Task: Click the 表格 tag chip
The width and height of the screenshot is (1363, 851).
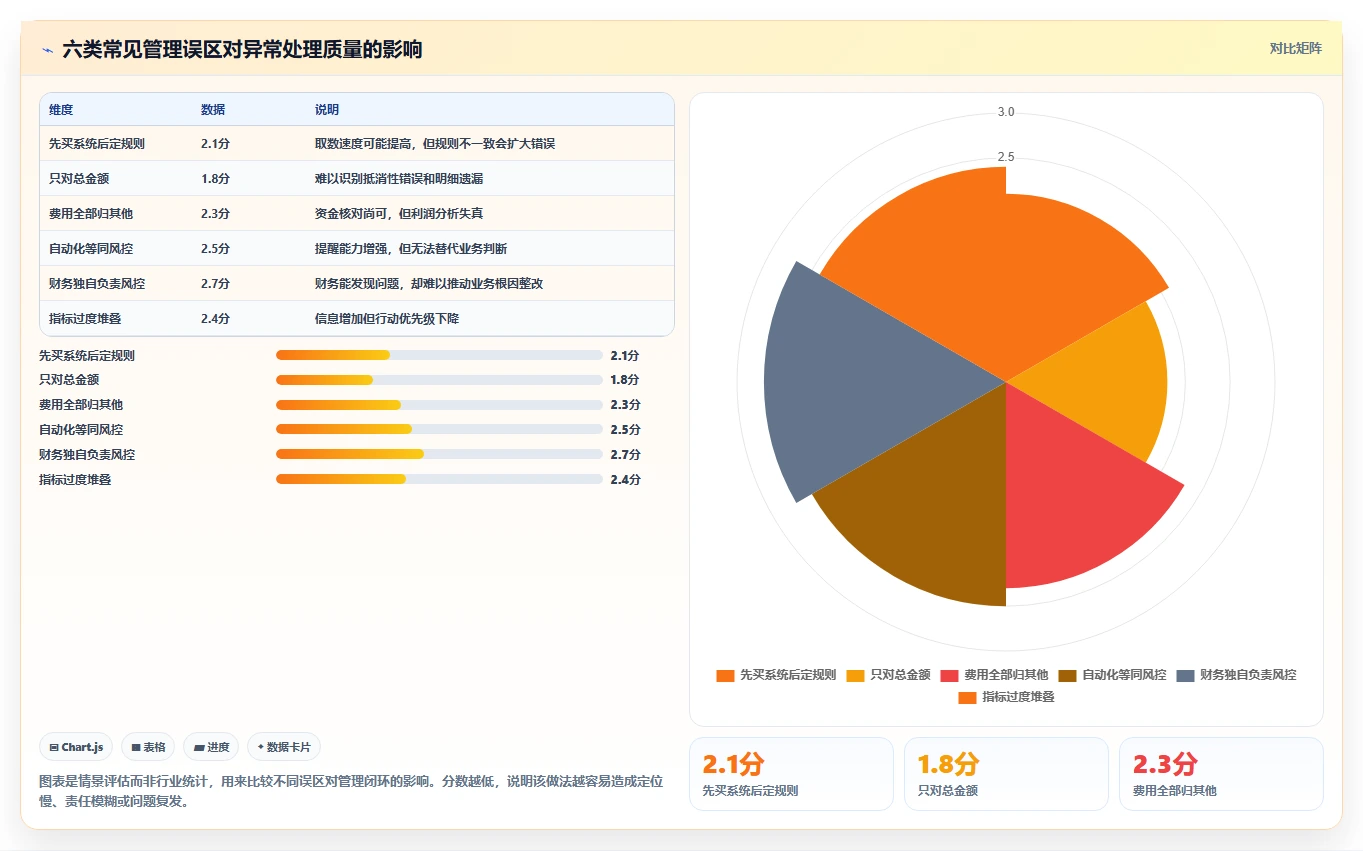Action: click(x=148, y=747)
